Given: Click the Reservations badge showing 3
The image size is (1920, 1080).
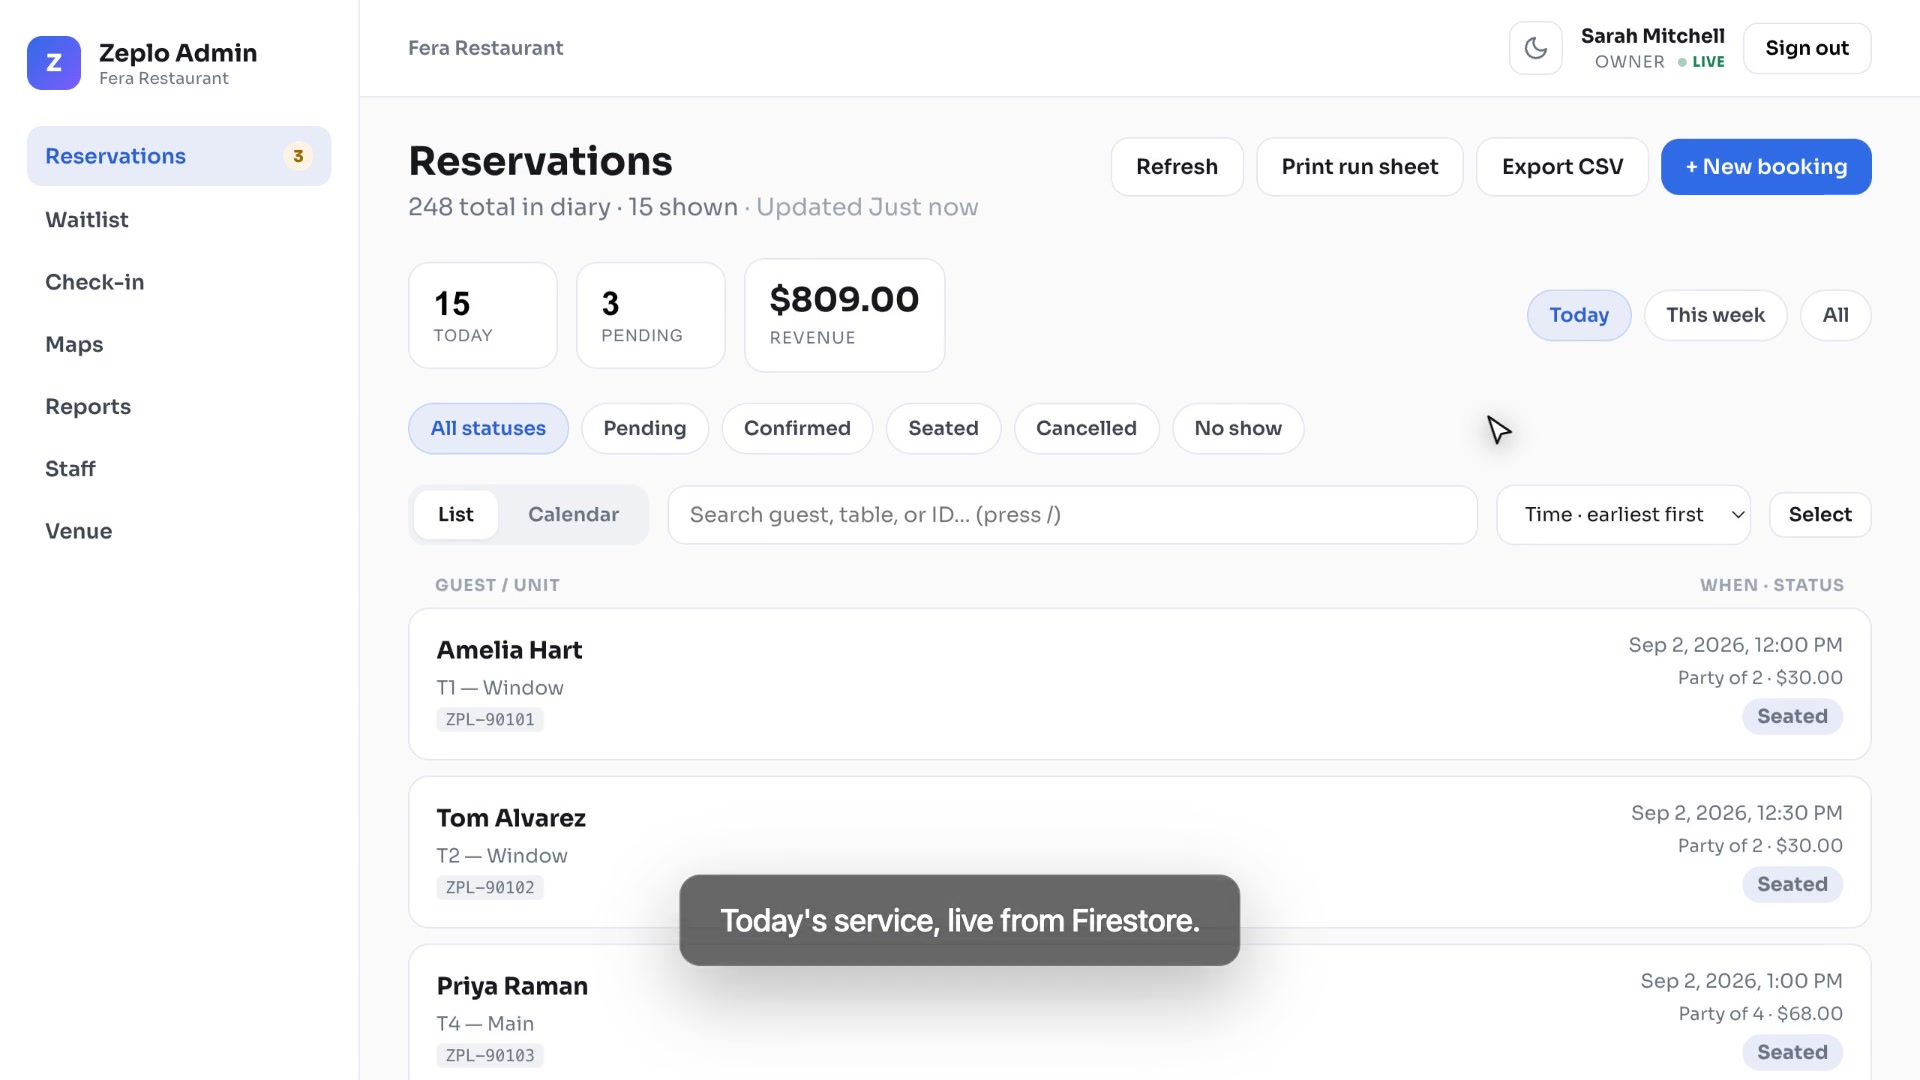Looking at the screenshot, I should click(x=298, y=156).
